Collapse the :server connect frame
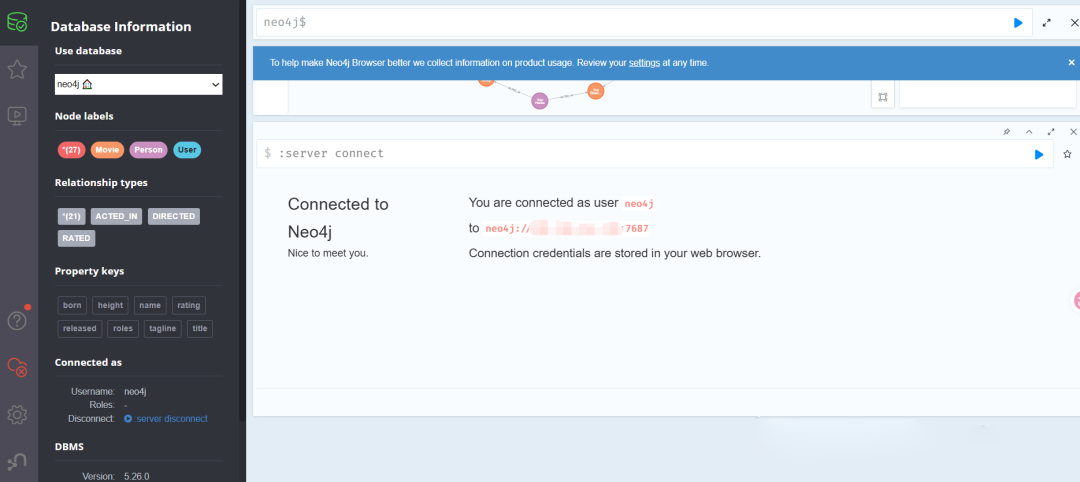 point(1029,132)
